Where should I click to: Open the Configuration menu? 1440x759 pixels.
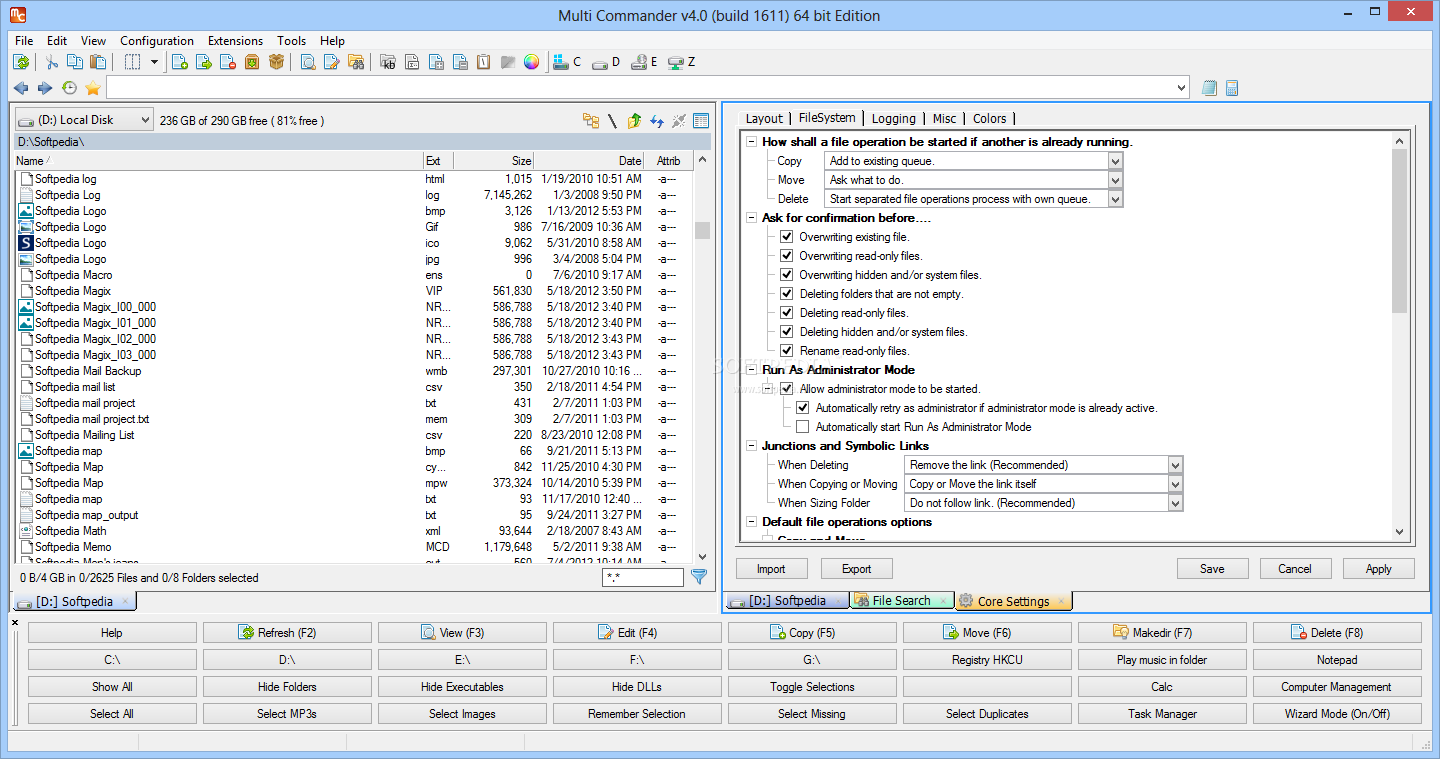click(157, 41)
